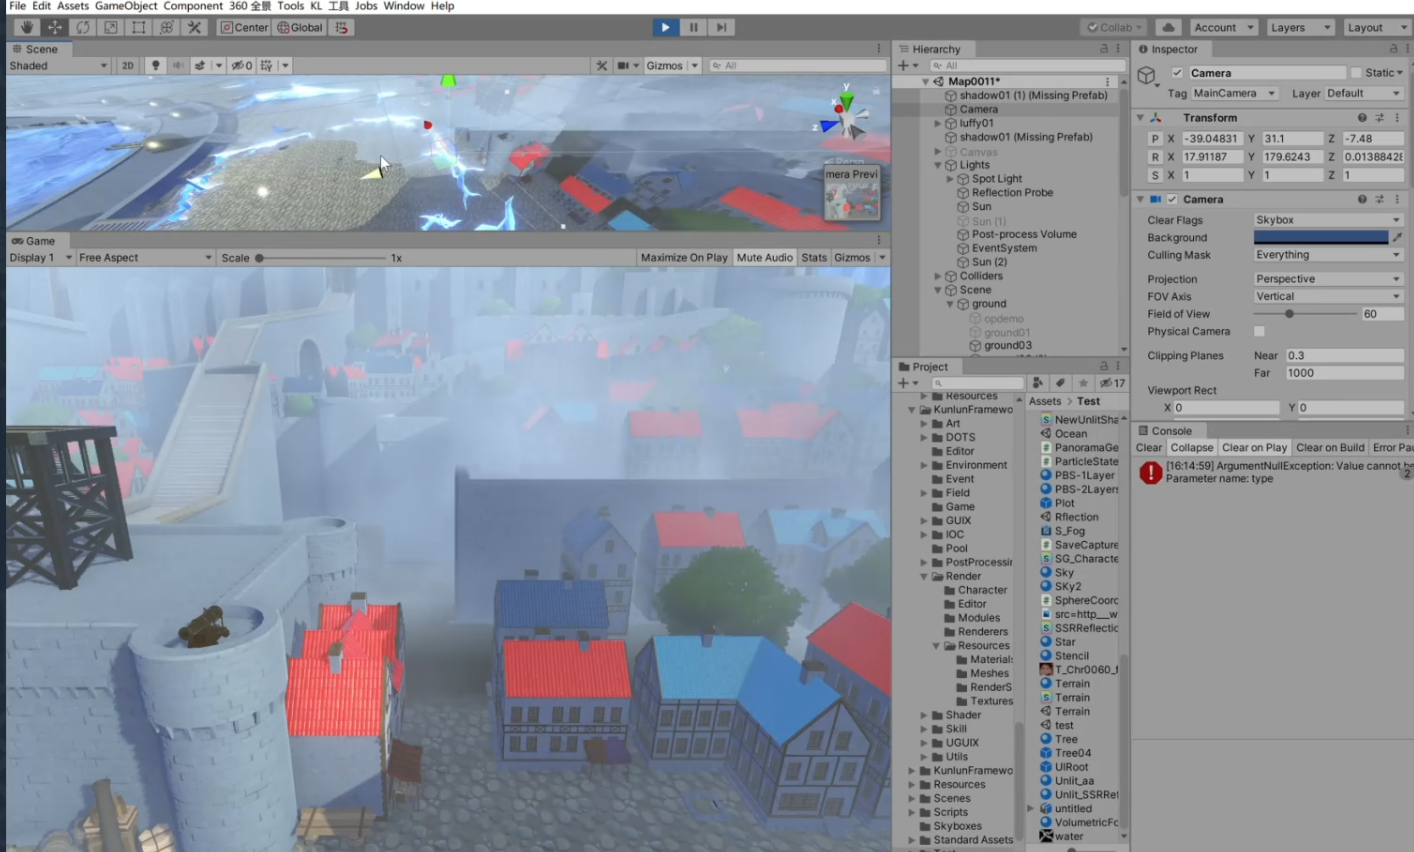Viewport: 1414px width, 852px height.
Task: Open the GameObject menu
Action: 126,6
